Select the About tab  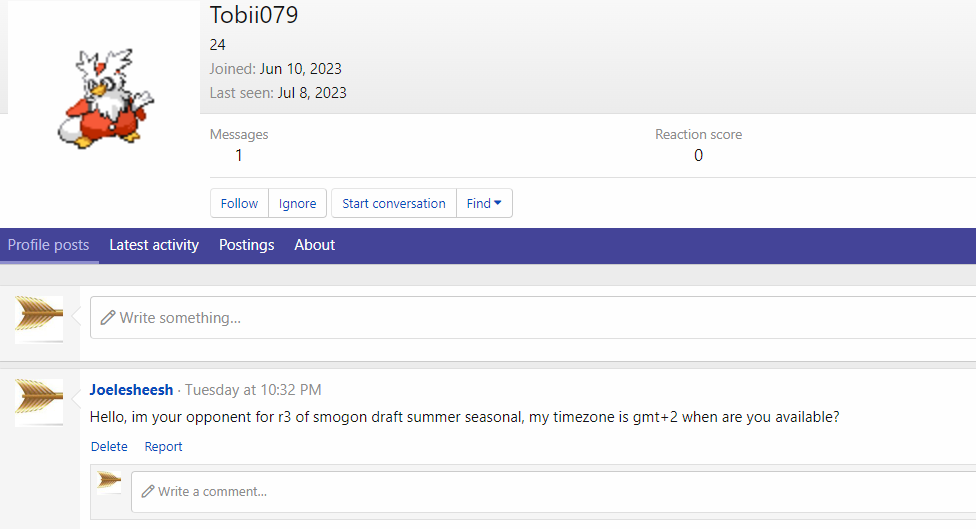tap(314, 245)
